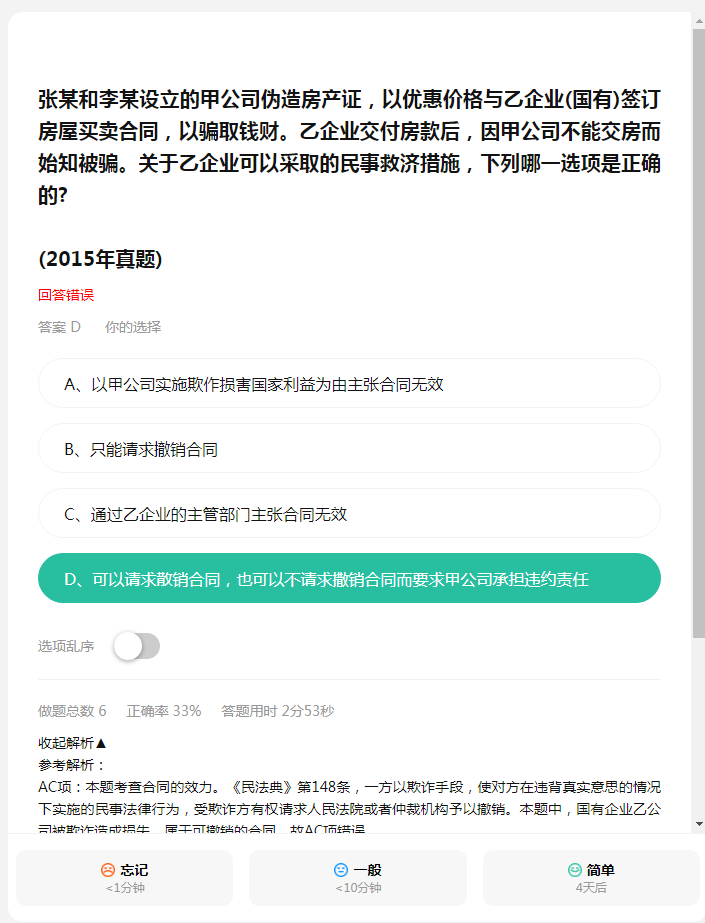The image size is (705, 923).
Task: Toggle the 选项乱序 switch
Action: [x=137, y=646]
